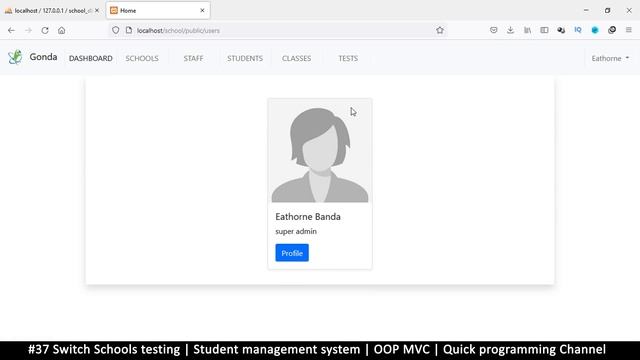This screenshot has width=640, height=360.
Task: Select the Home browser tab
Action: (x=158, y=11)
